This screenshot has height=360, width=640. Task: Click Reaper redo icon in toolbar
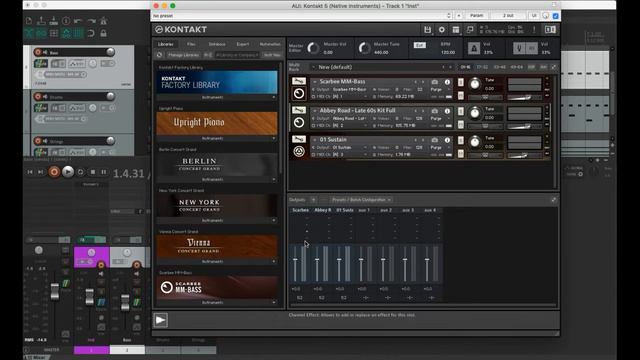point(91,20)
